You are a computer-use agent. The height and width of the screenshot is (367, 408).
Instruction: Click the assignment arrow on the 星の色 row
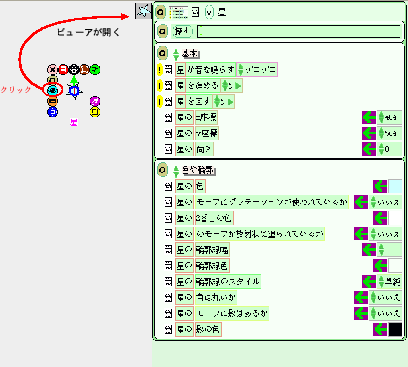pos(380,186)
